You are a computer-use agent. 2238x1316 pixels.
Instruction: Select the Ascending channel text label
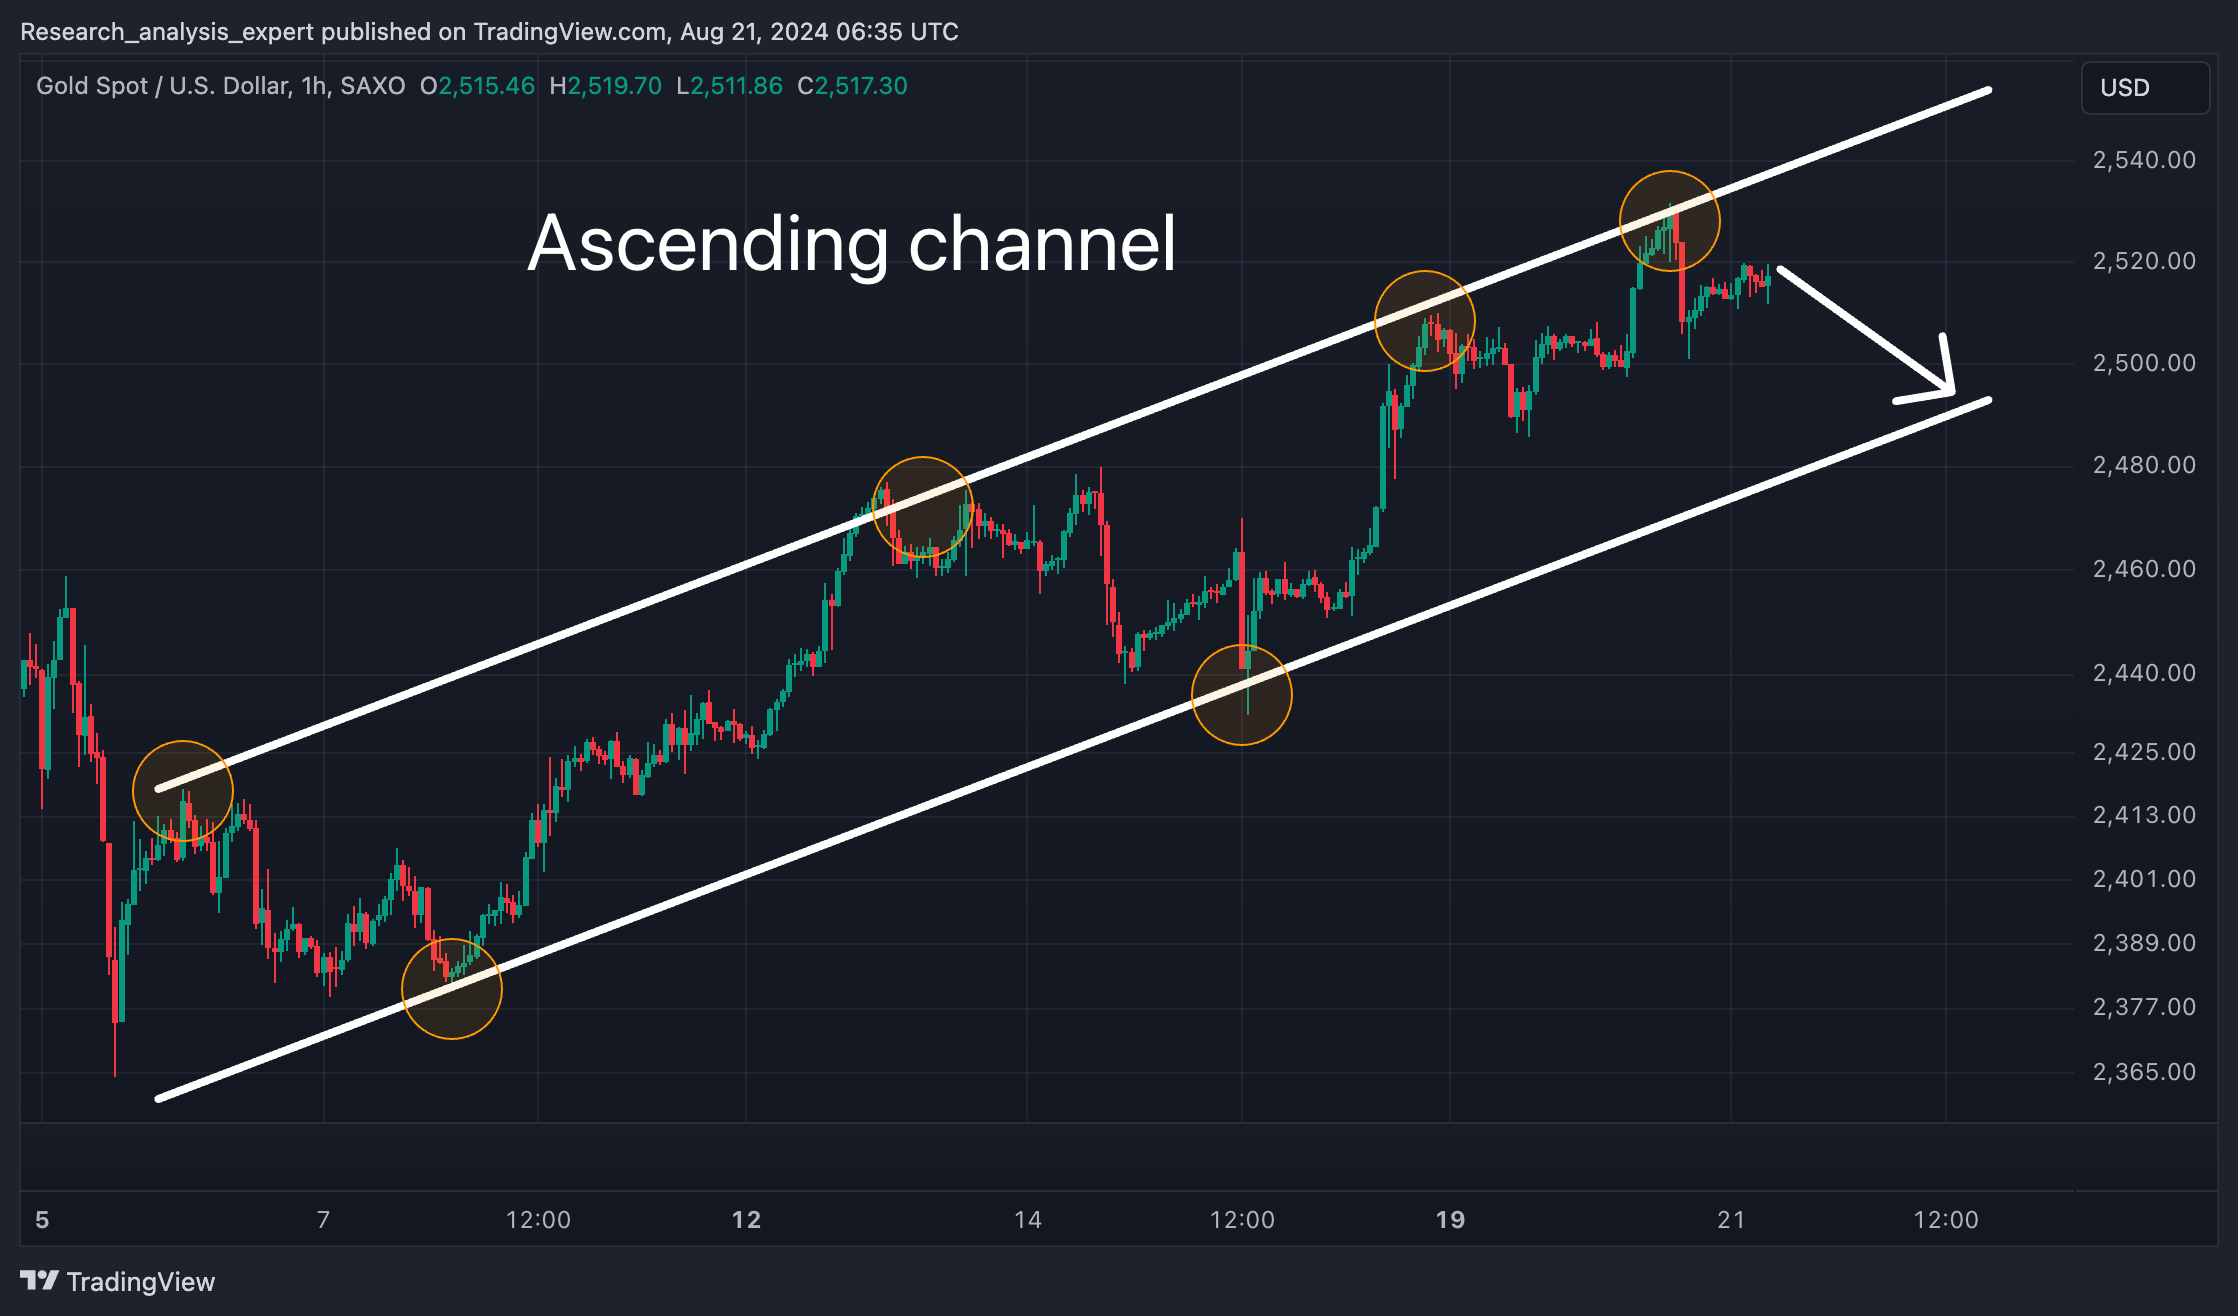point(852,243)
